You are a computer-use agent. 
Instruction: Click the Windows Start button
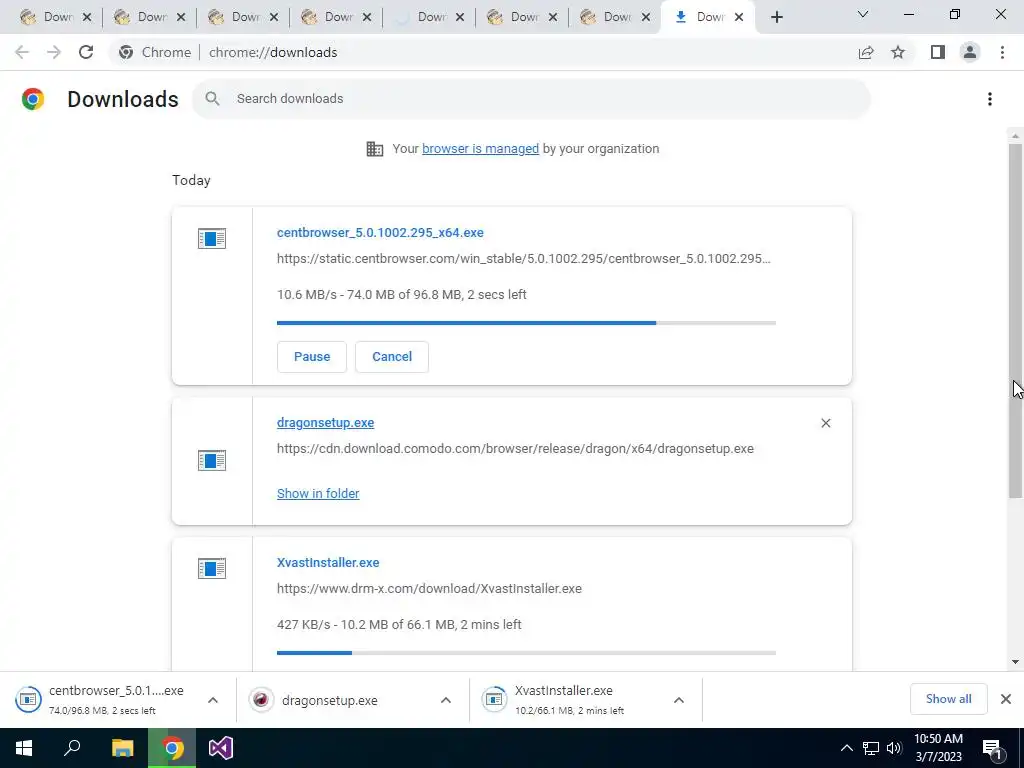(x=24, y=748)
